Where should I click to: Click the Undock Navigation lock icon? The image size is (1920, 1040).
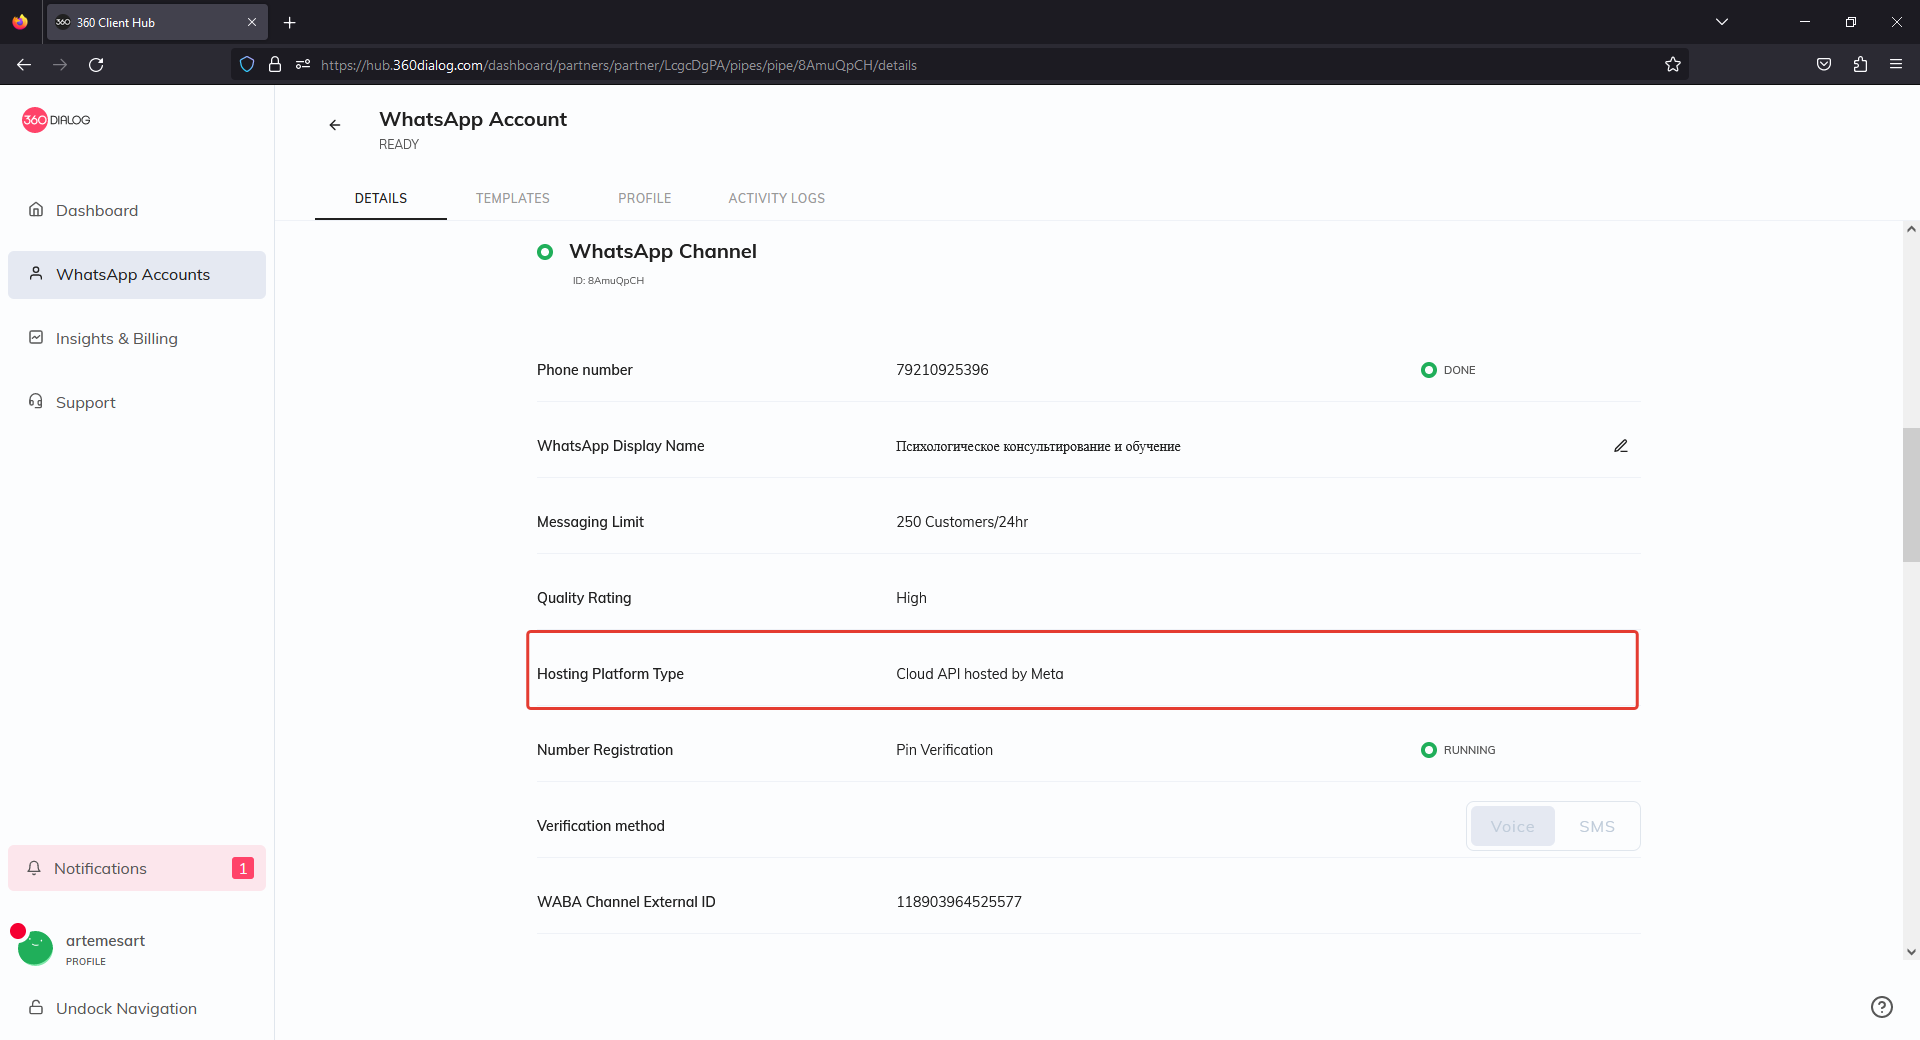pos(36,1007)
